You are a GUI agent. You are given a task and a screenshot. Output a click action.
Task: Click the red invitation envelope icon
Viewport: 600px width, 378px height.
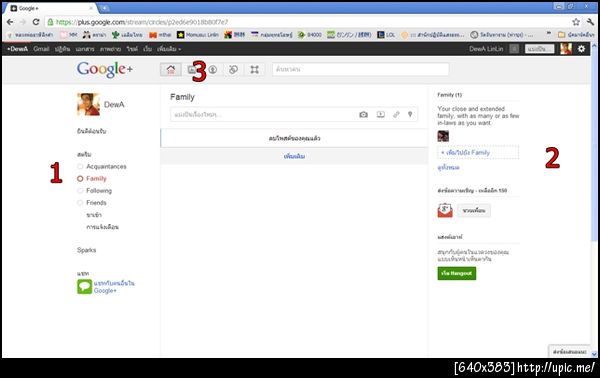coord(445,210)
